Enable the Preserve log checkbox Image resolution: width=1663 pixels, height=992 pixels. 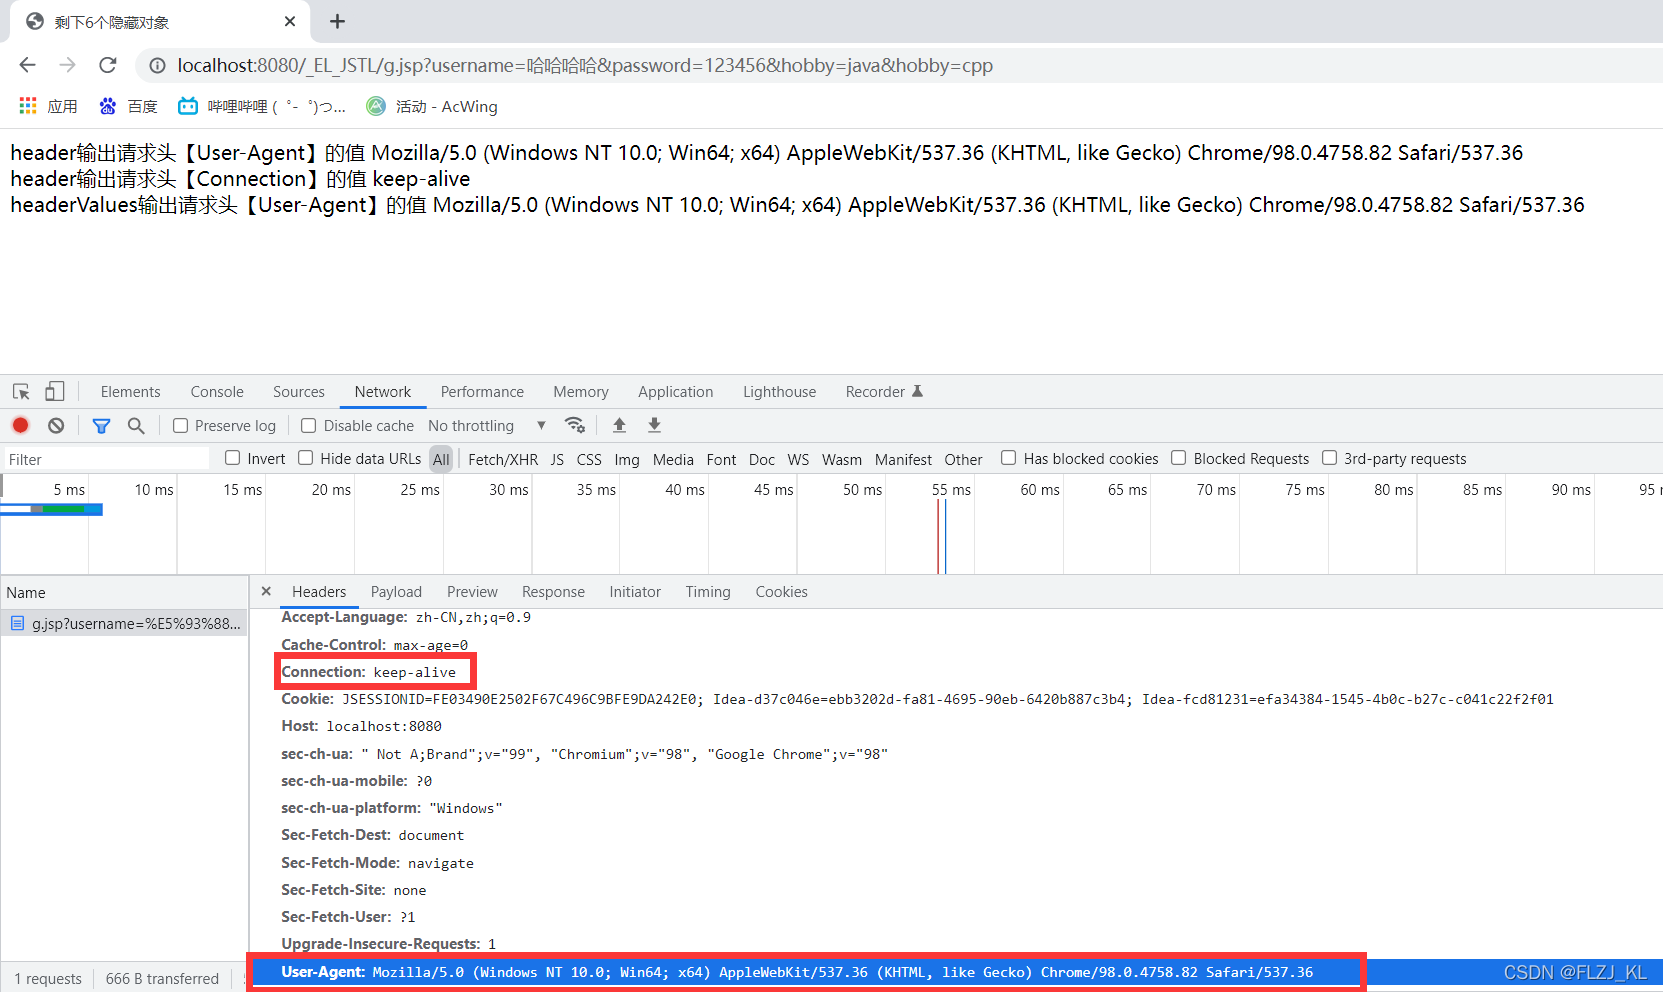click(x=181, y=426)
